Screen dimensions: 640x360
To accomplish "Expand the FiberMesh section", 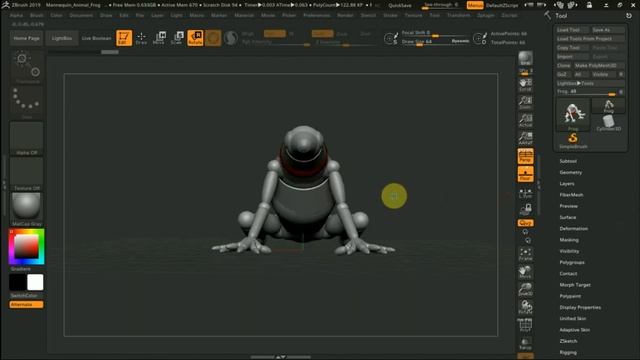I will click(x=571, y=195).
